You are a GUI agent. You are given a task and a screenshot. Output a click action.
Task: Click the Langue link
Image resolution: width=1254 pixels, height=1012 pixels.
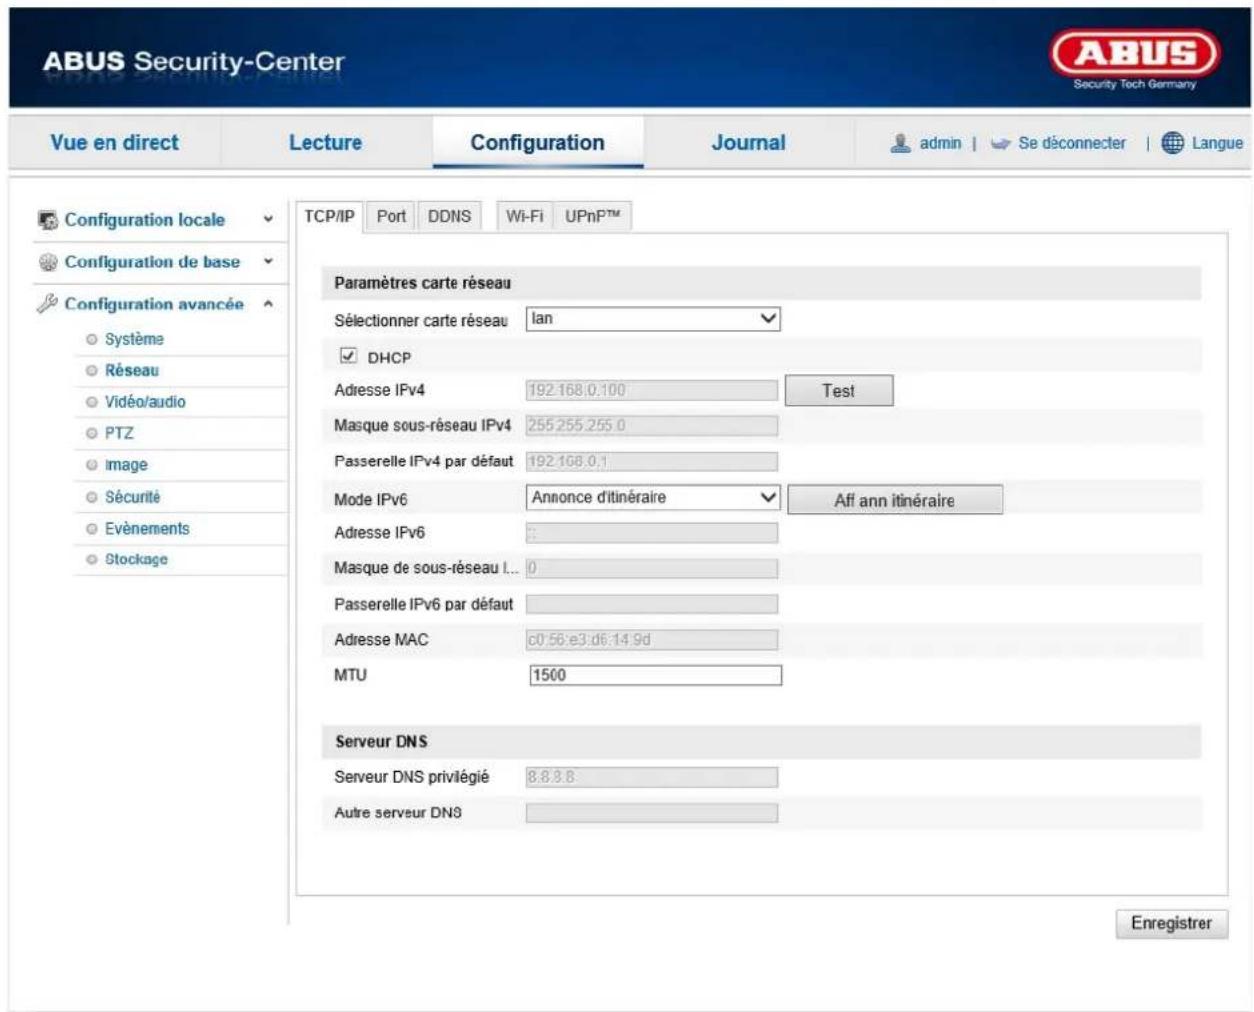click(1217, 143)
